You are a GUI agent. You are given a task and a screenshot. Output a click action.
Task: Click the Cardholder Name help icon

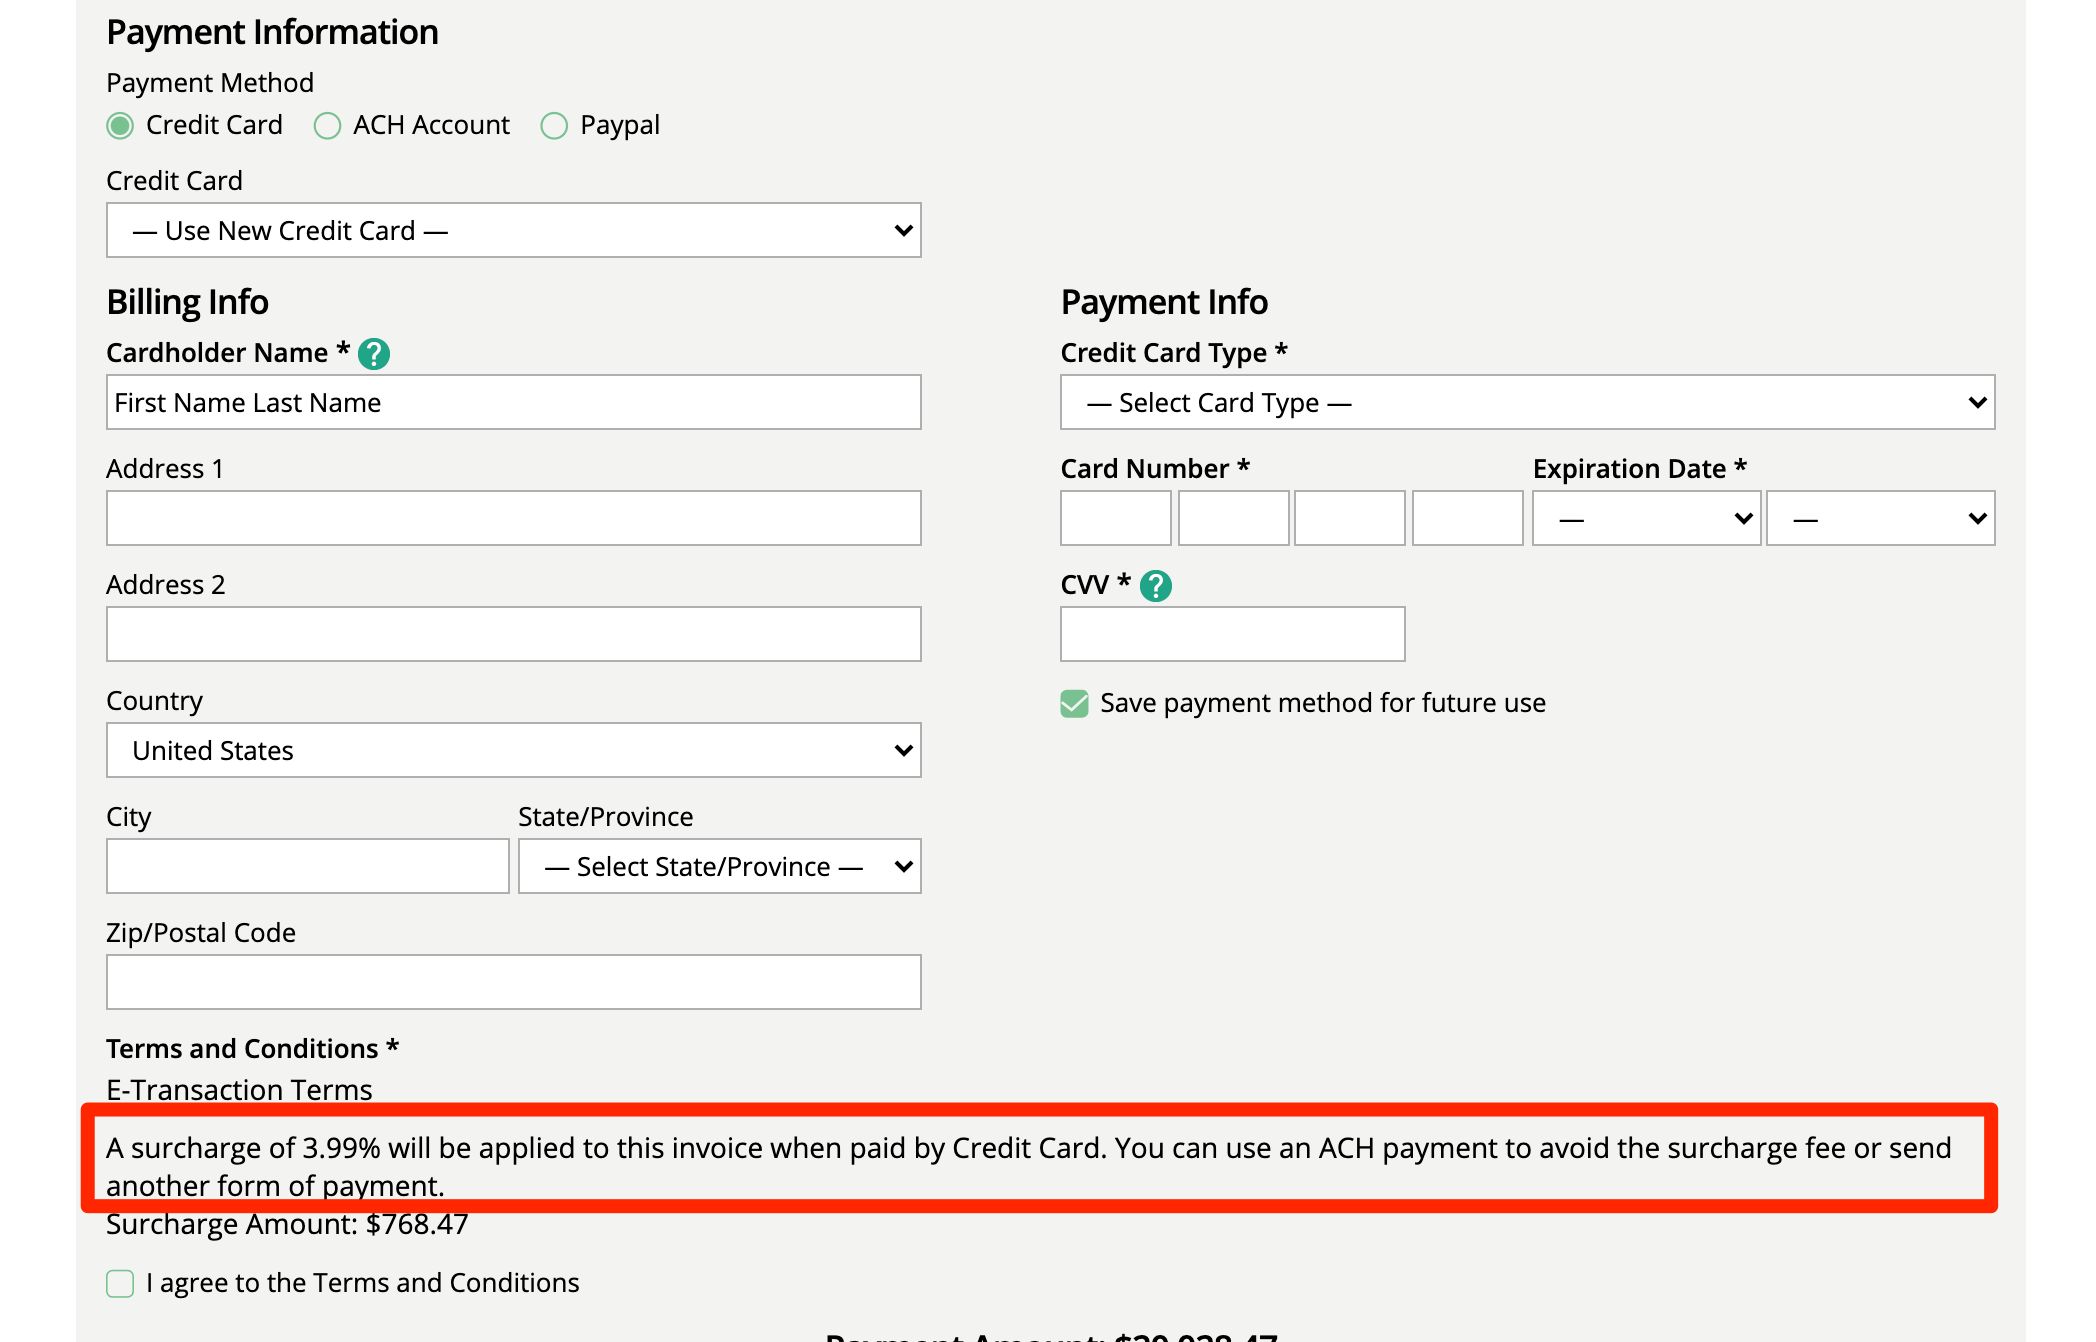coord(374,354)
